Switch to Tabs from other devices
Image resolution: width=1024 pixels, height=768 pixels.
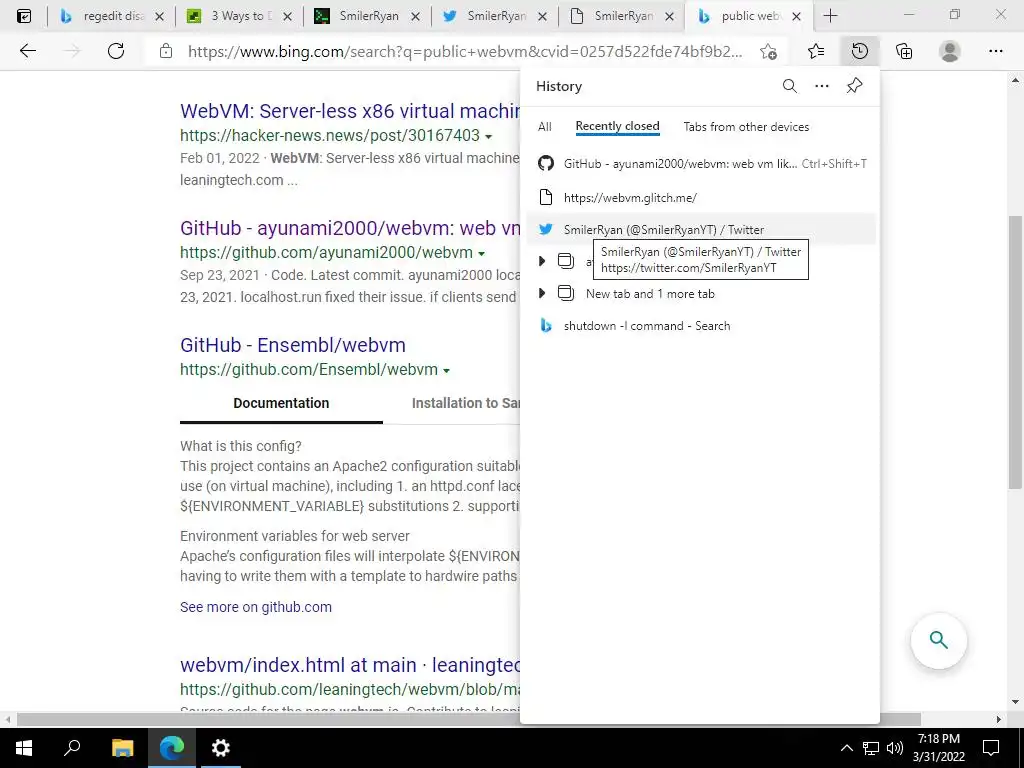coord(746,127)
